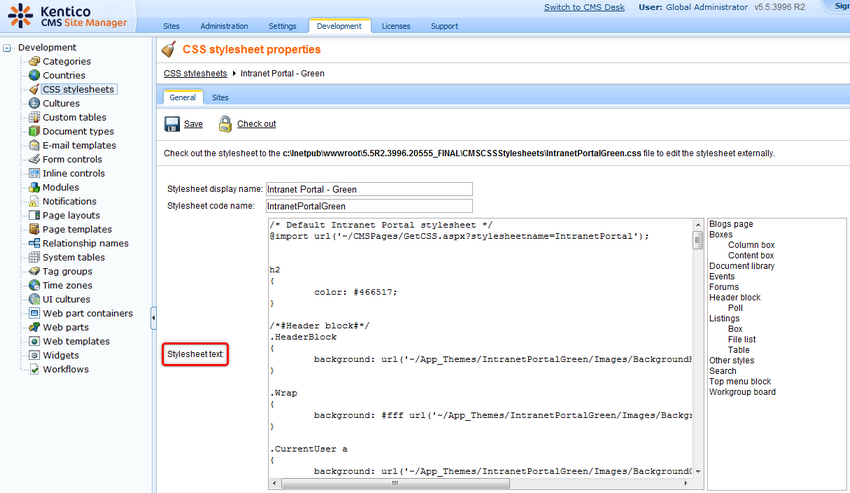This screenshot has height=493, width=850.
Task: Click the Document types icon
Action: click(x=34, y=131)
